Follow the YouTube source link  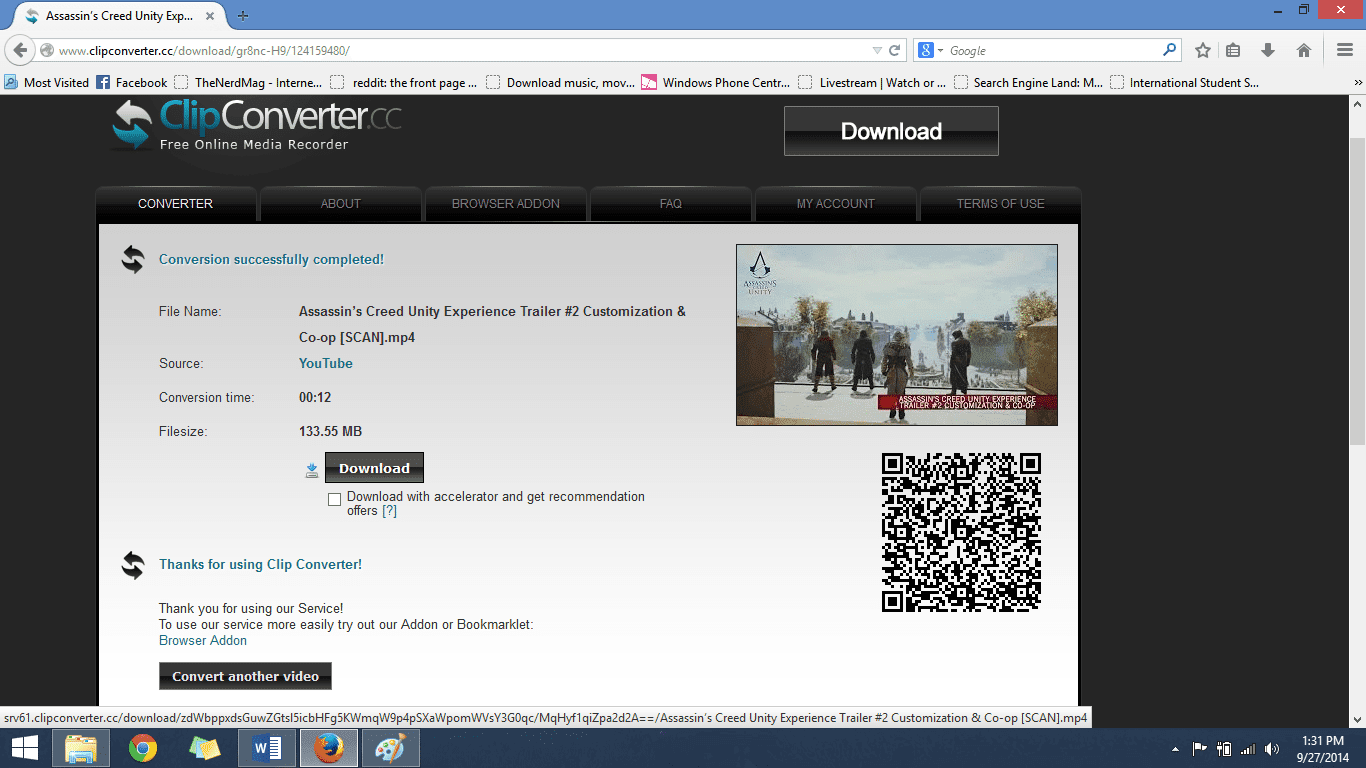tap(326, 363)
